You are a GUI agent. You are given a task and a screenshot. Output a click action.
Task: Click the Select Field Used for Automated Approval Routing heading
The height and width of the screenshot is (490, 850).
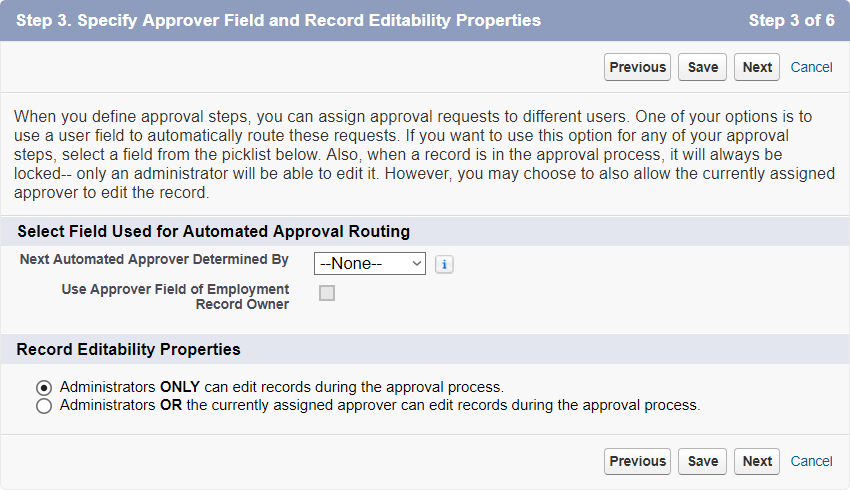214,231
